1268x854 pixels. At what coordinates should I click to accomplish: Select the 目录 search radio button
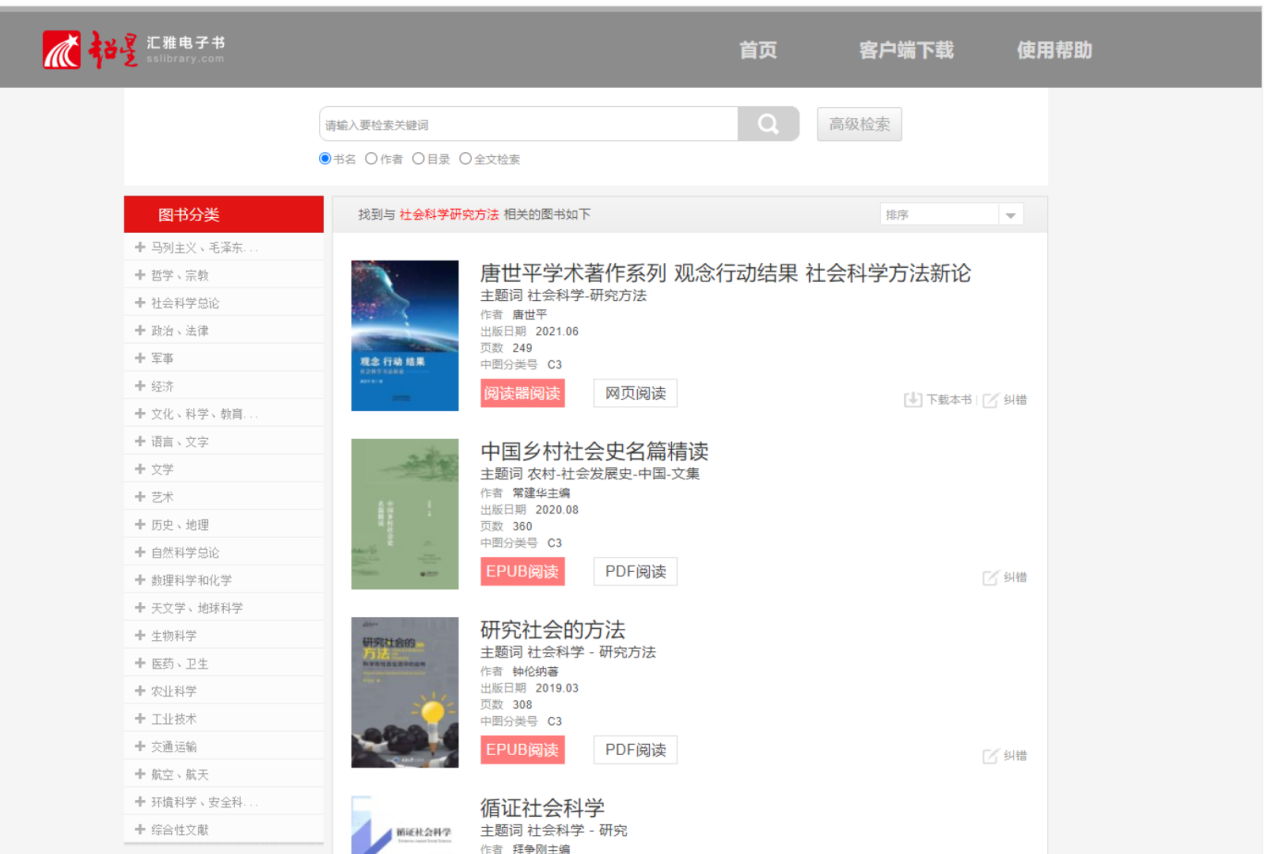pyautogui.click(x=418, y=158)
